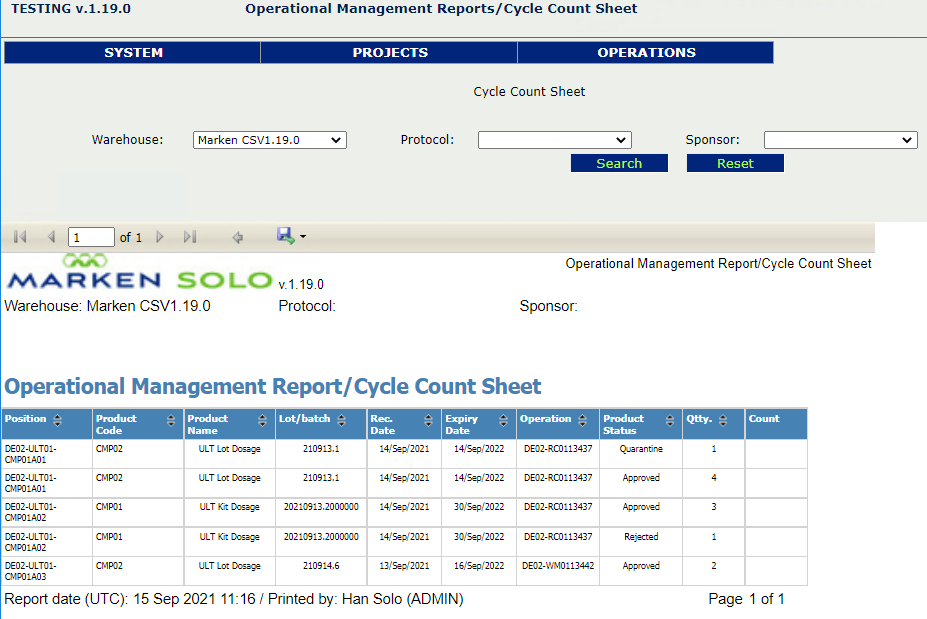This screenshot has height=619, width=927.
Task: Sort table by Product Code column
Action: (171, 420)
